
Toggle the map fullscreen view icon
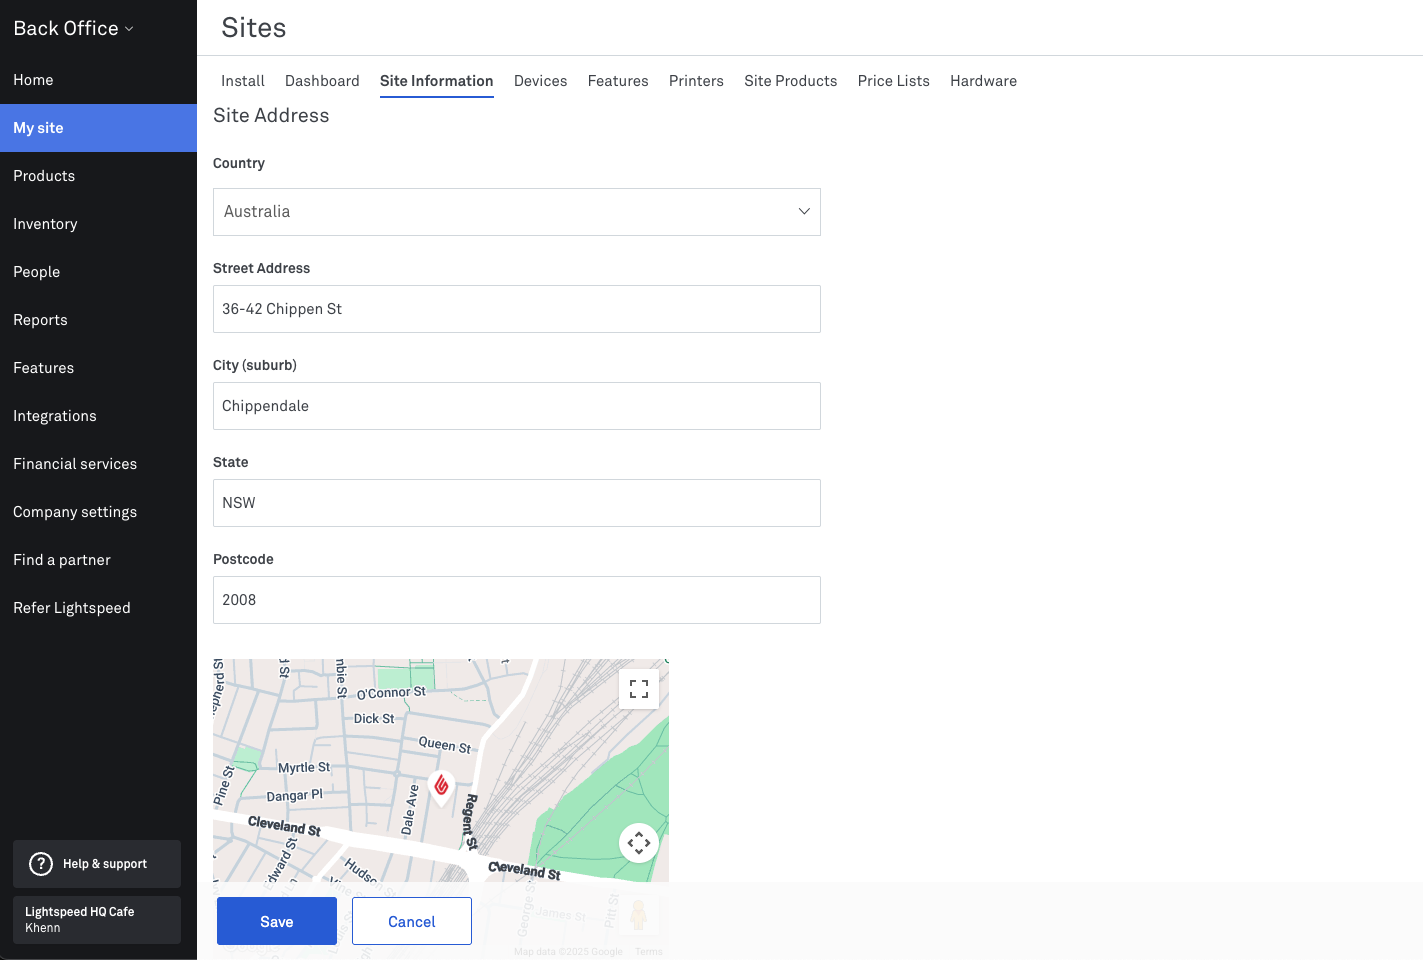[639, 689]
